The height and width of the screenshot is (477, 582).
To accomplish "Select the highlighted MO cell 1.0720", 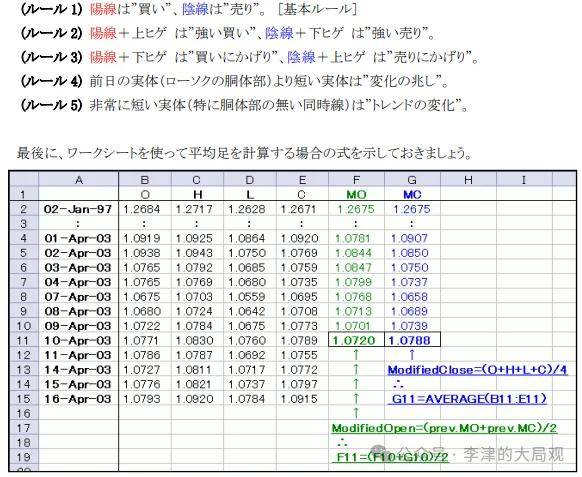I will point(356,340).
